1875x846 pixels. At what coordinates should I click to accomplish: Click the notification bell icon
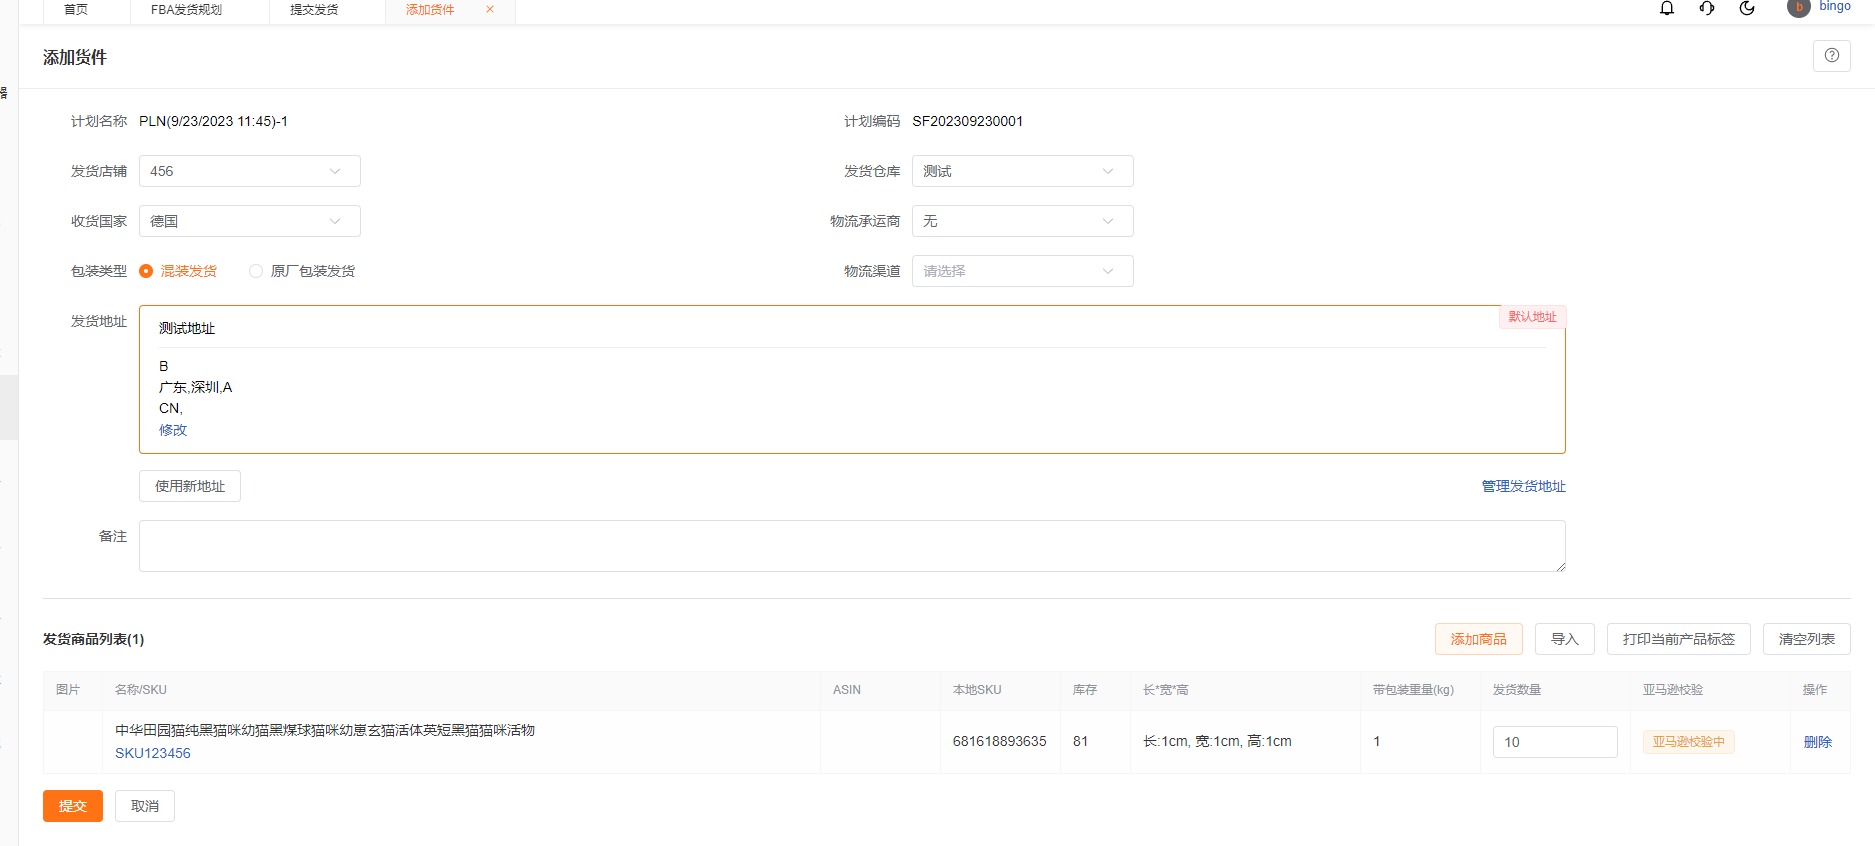pyautogui.click(x=1667, y=8)
